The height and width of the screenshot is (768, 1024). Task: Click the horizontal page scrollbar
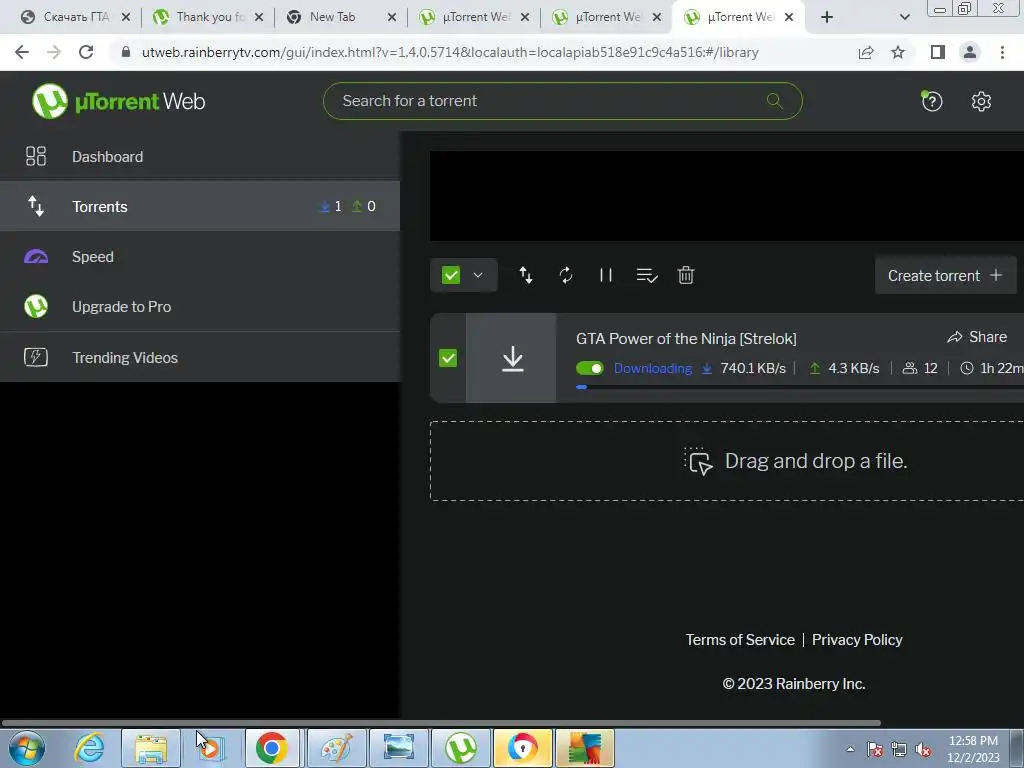[x=441, y=723]
